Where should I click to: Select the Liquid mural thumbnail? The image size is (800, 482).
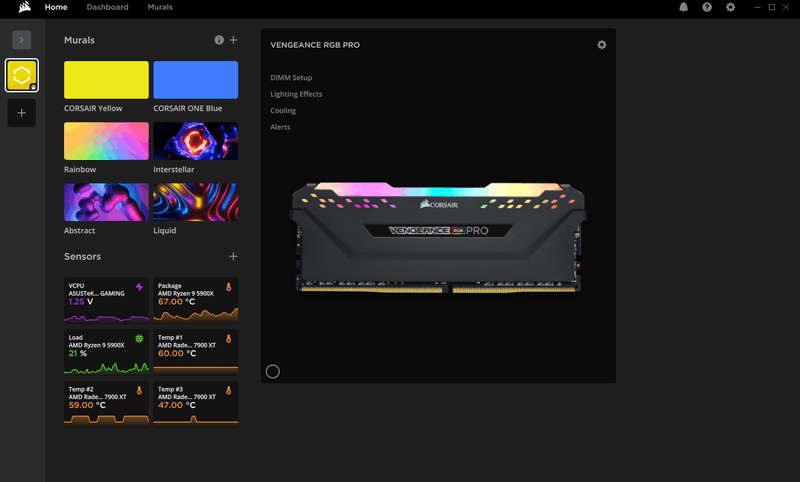coord(195,202)
